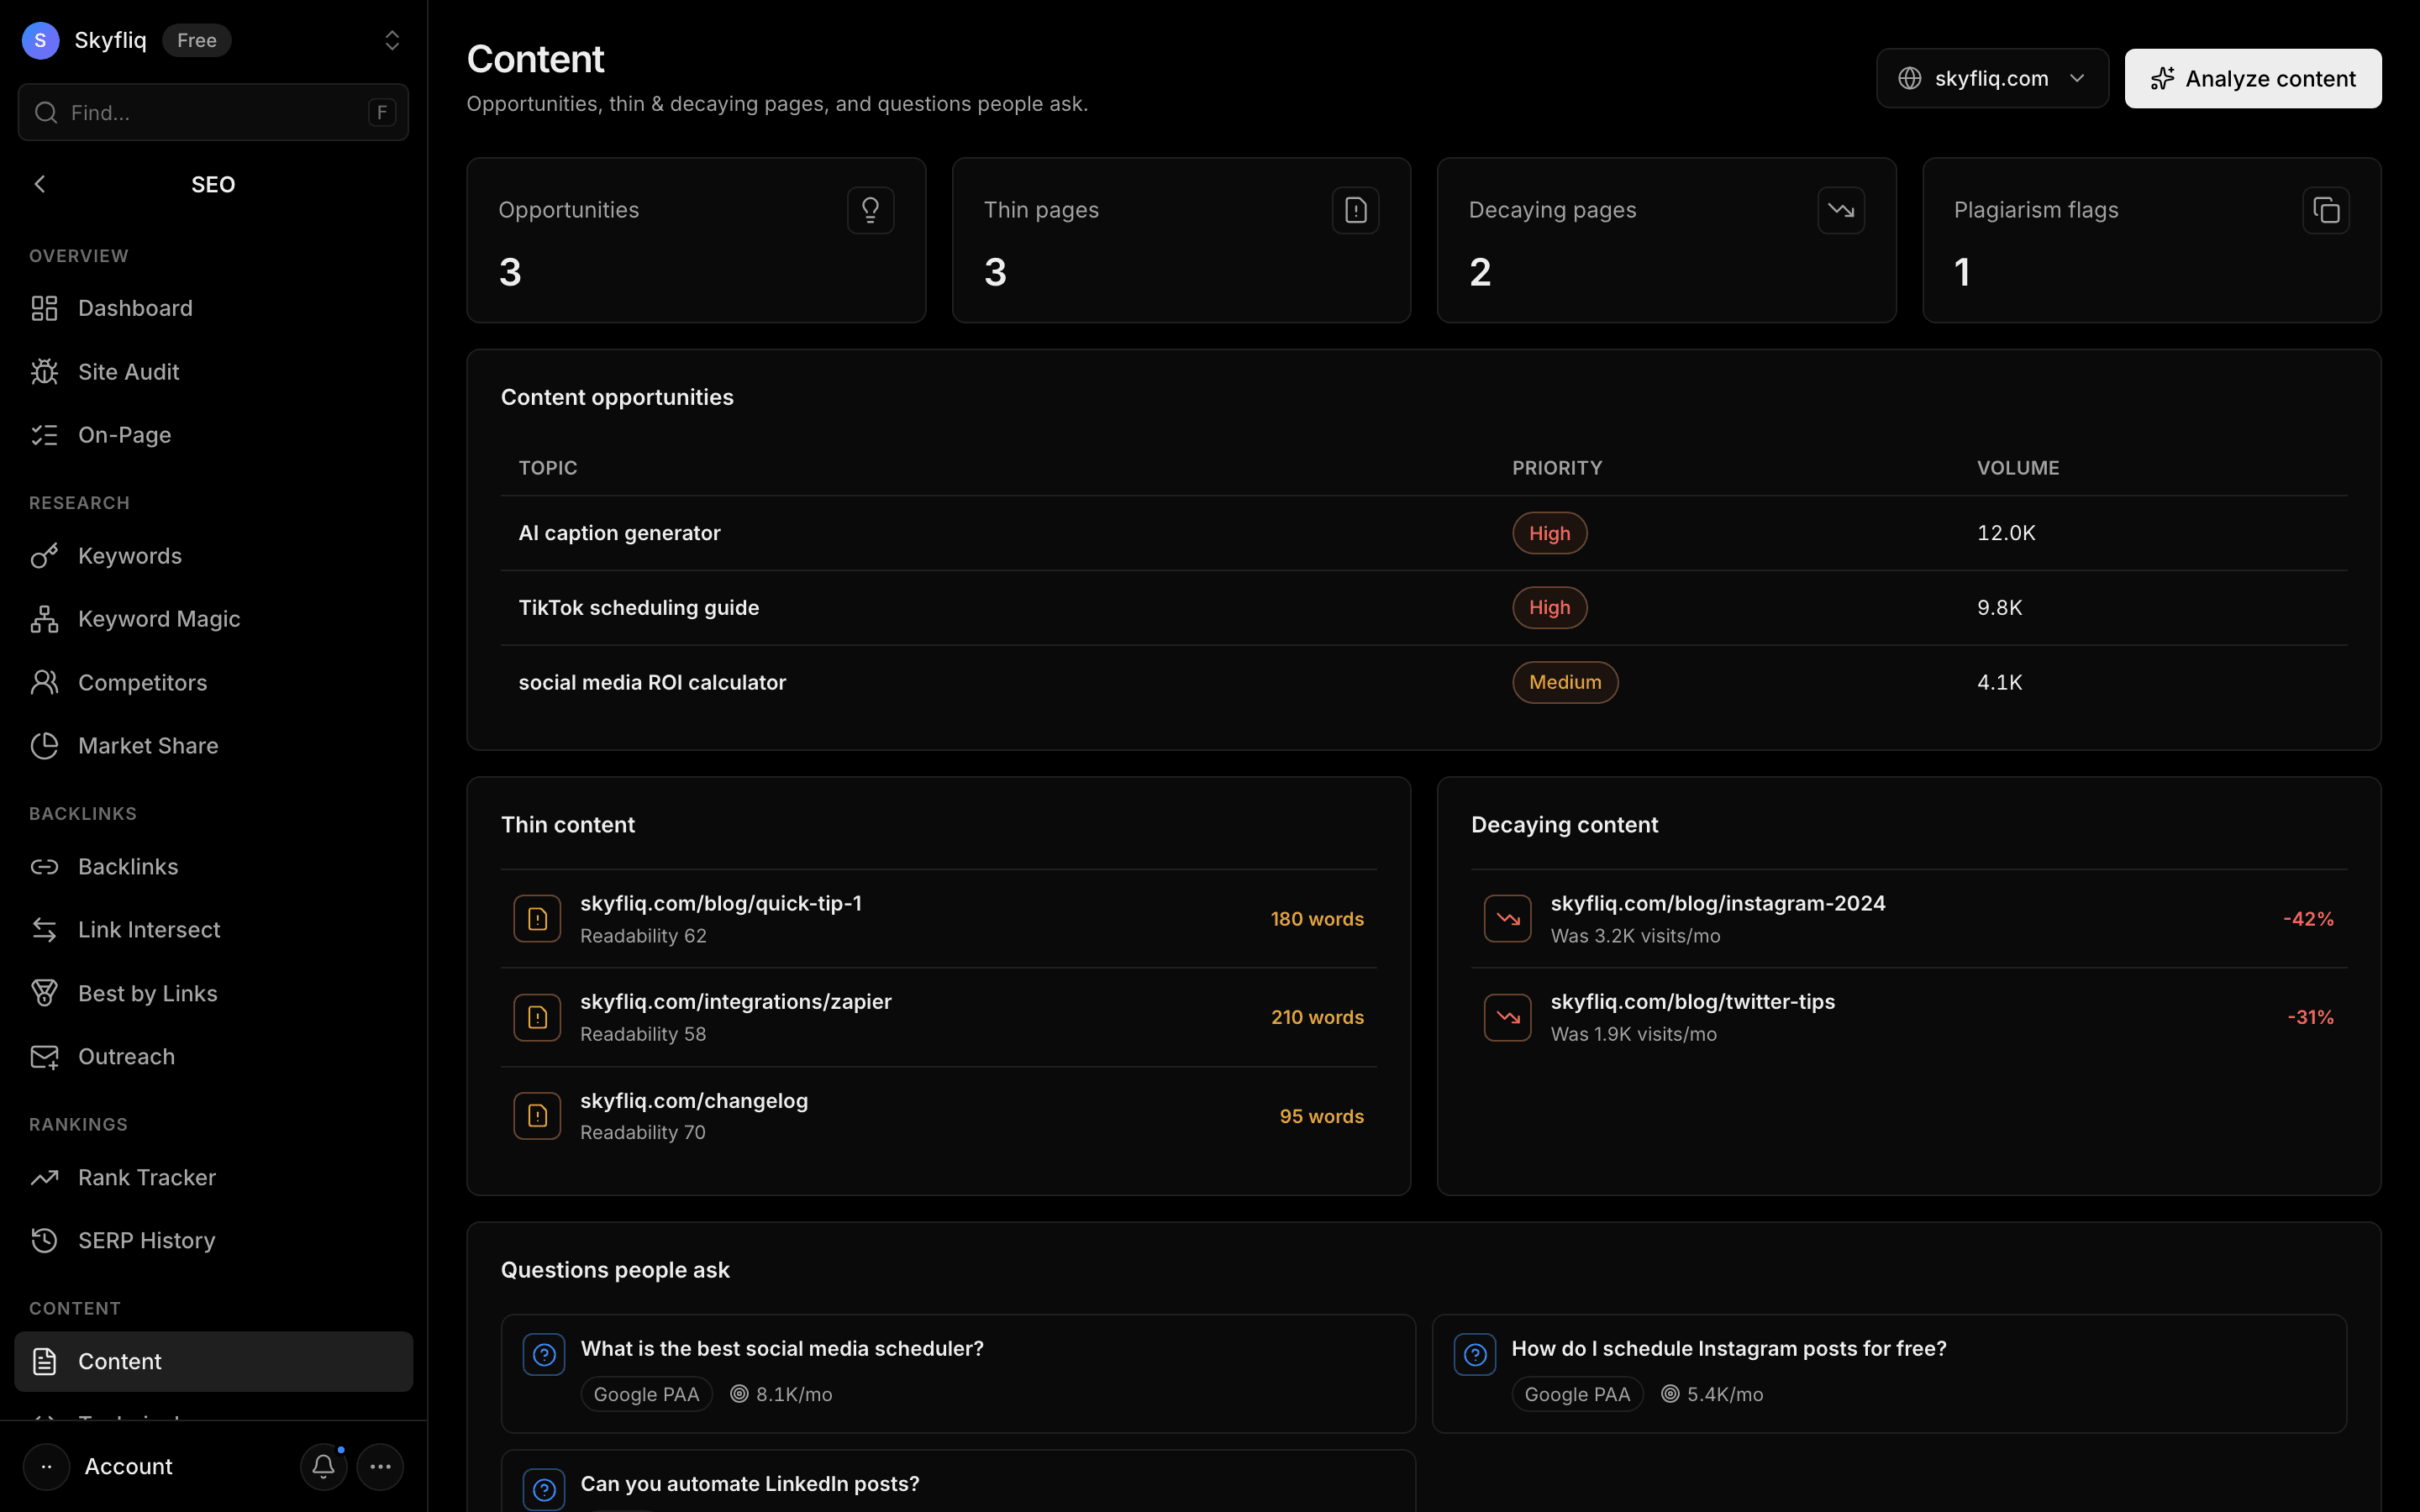Select the TikTok scheduling guide topic

[638, 607]
